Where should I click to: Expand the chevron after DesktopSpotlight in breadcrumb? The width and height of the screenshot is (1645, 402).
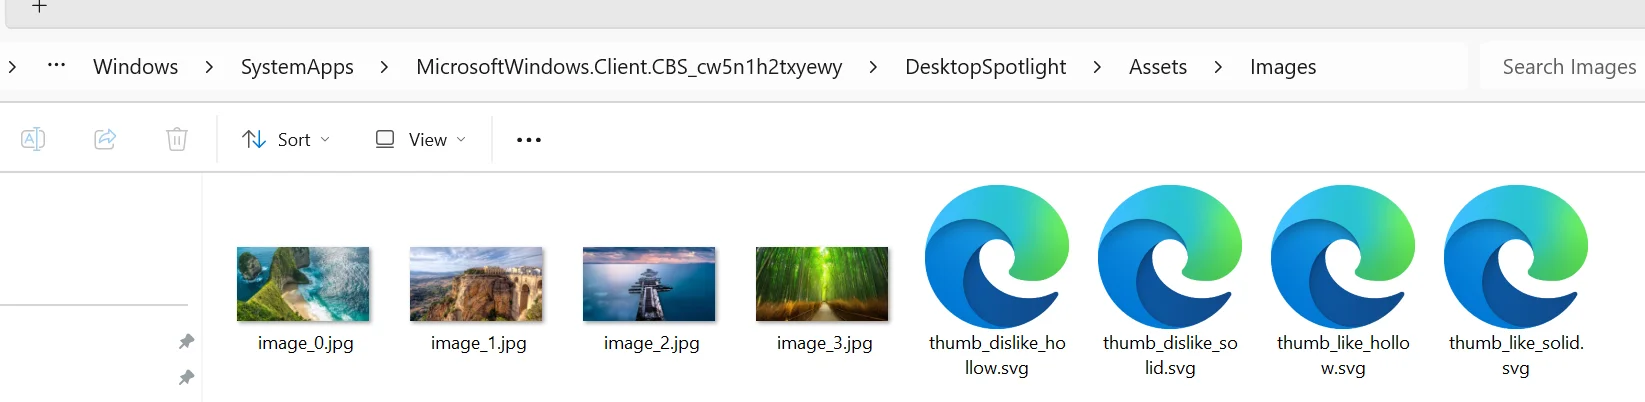[x=1097, y=67]
